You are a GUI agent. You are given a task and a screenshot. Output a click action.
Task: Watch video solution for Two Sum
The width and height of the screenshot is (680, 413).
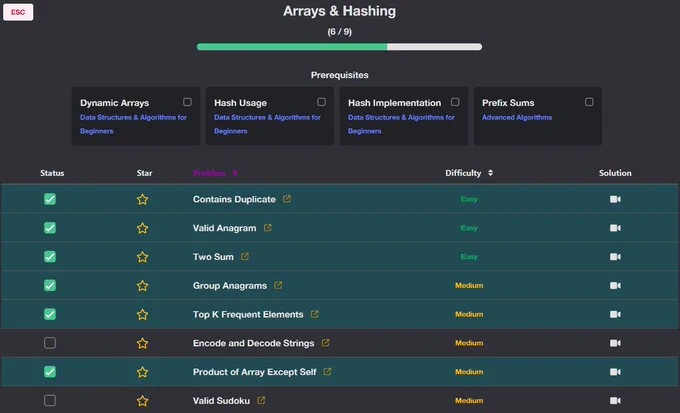point(615,257)
